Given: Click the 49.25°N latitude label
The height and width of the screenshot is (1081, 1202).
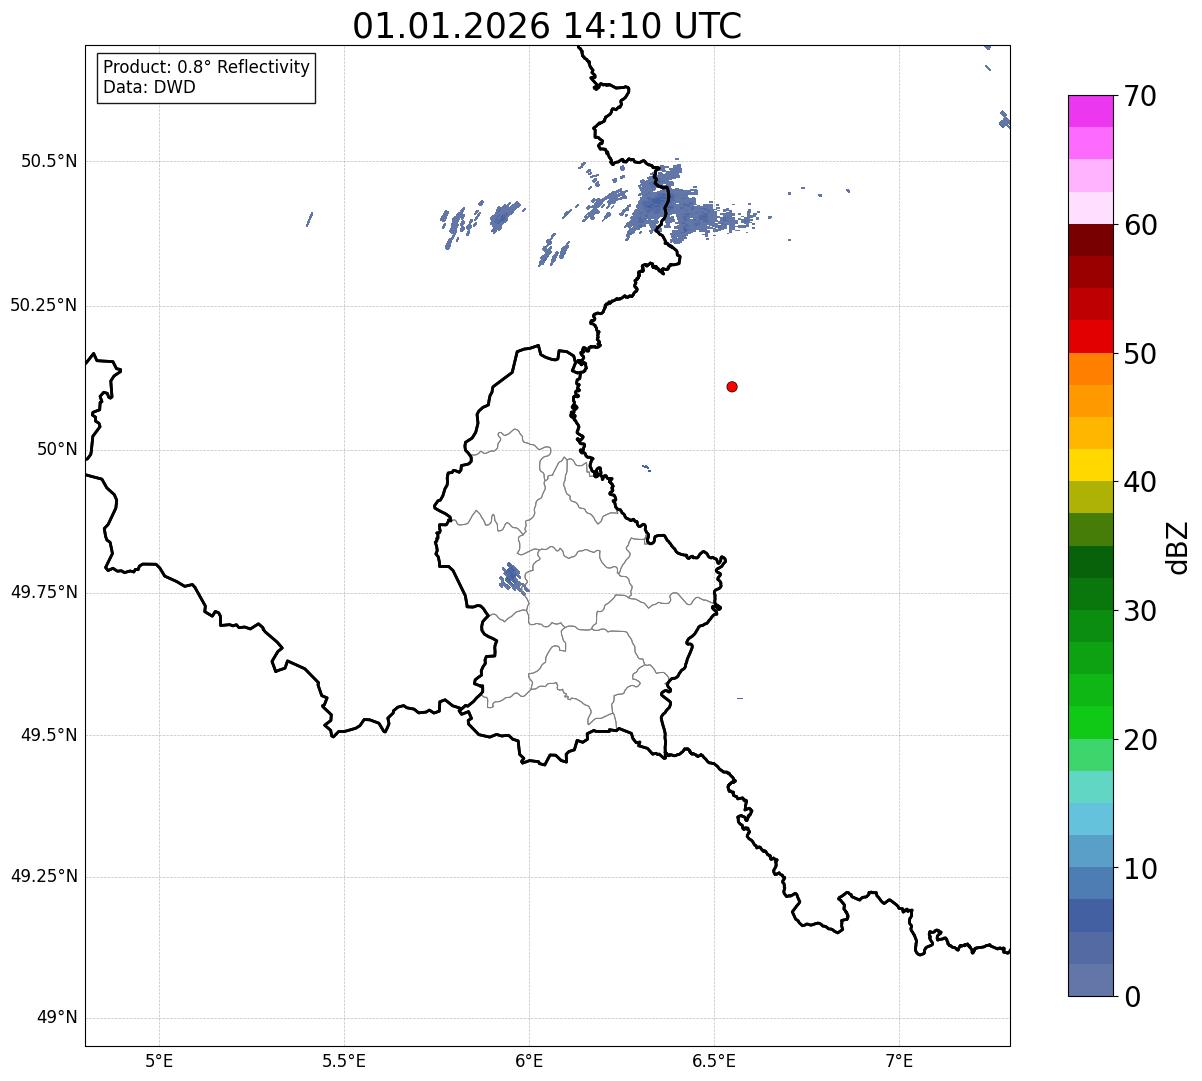Looking at the screenshot, I should coord(44,876).
